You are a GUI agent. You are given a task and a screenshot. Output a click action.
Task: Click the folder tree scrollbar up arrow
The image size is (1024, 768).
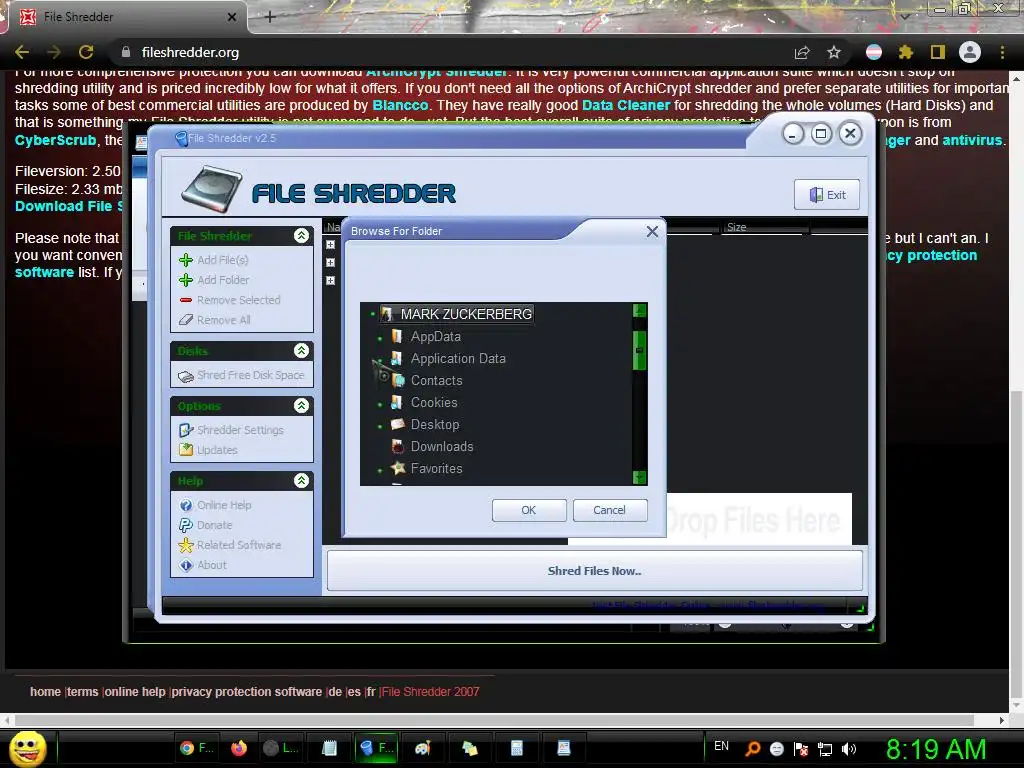point(639,310)
